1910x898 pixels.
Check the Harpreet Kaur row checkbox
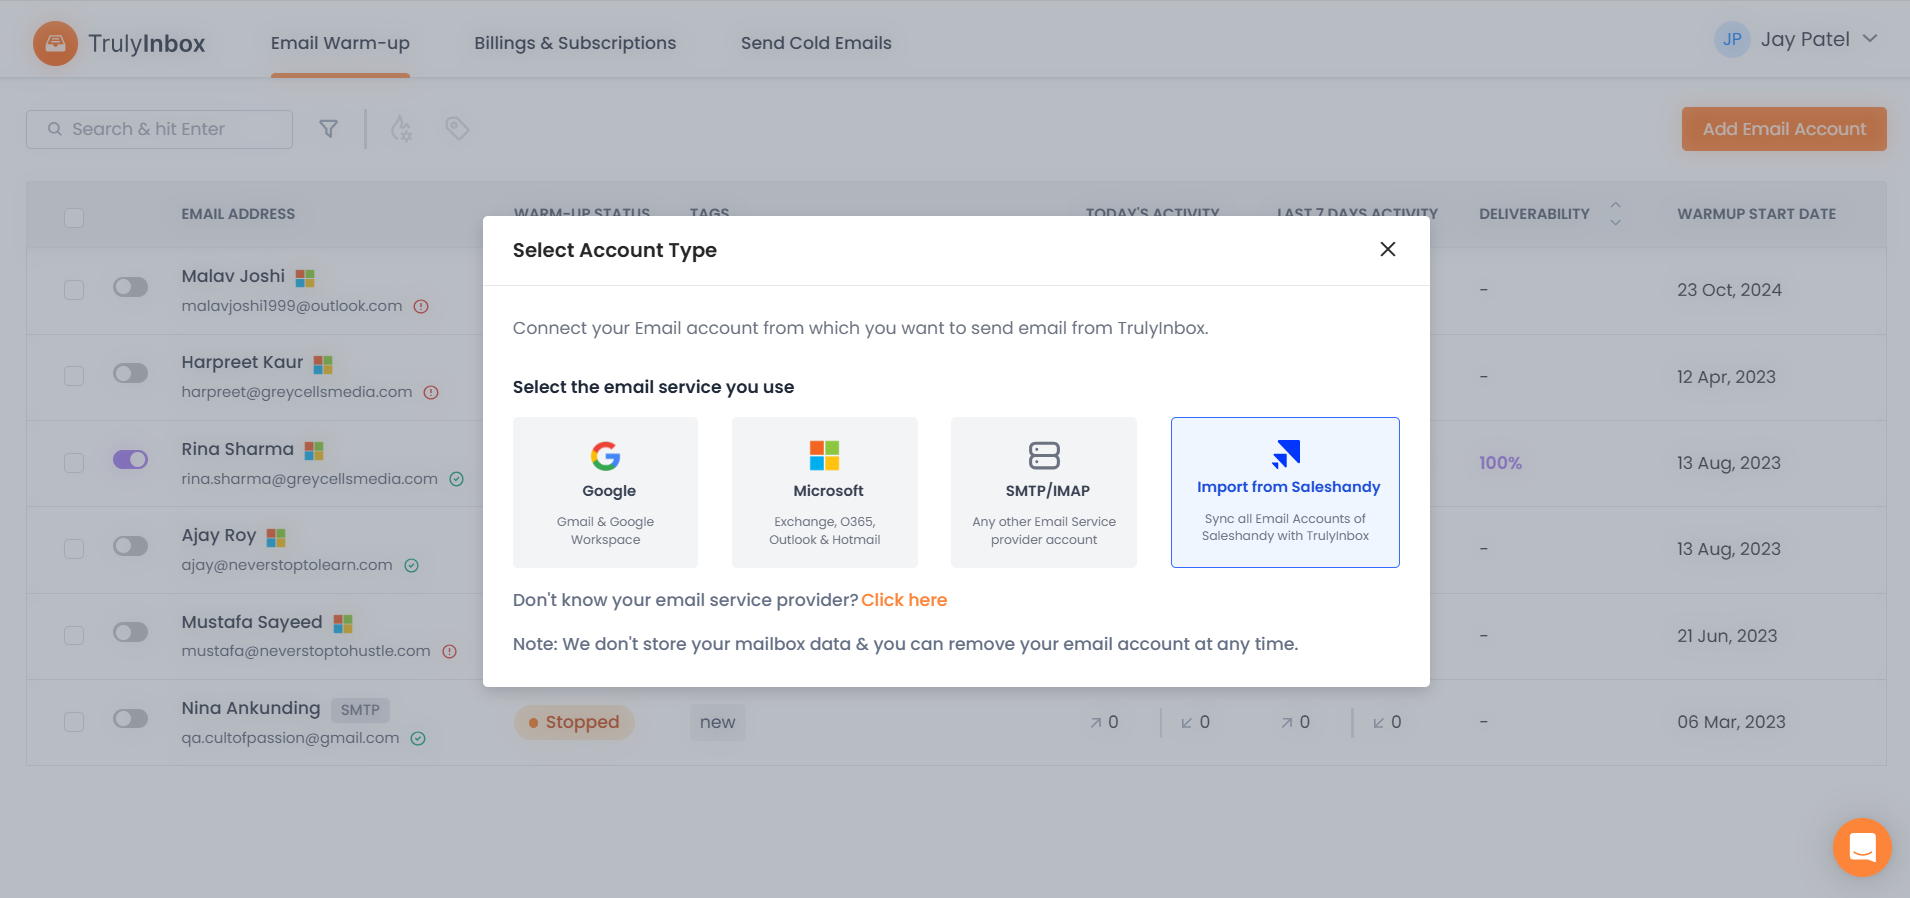pos(74,376)
